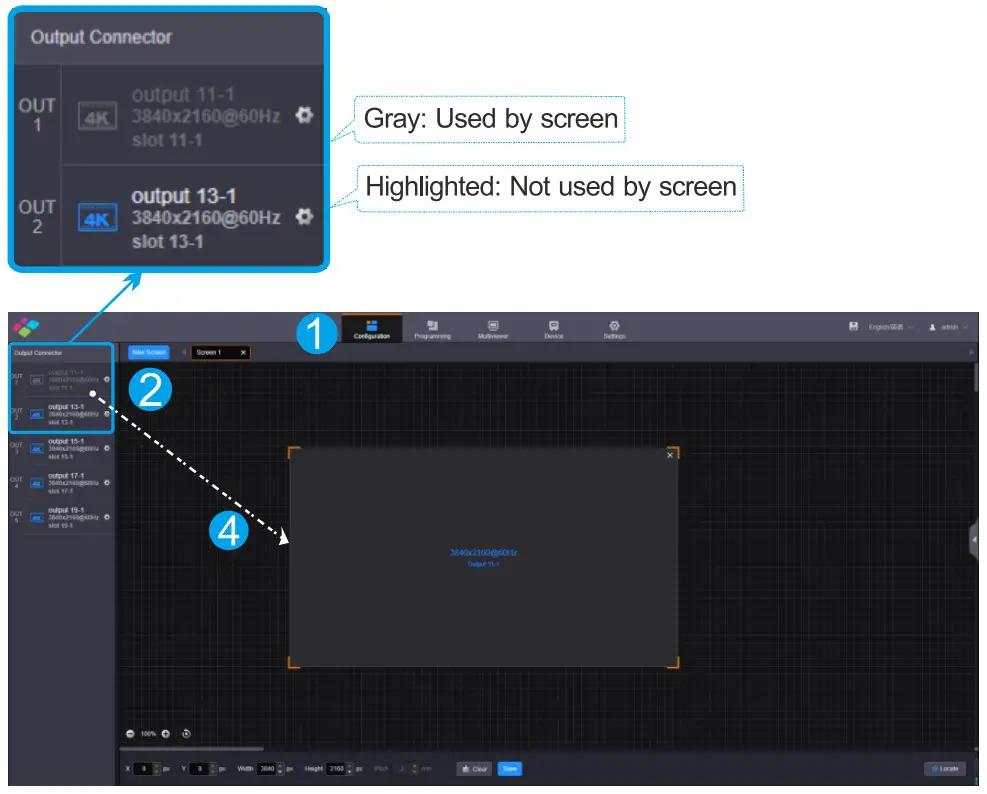Image resolution: width=987 pixels, height=794 pixels.
Task: Click the Width field stepper arrows
Action: pyautogui.click(x=281, y=769)
